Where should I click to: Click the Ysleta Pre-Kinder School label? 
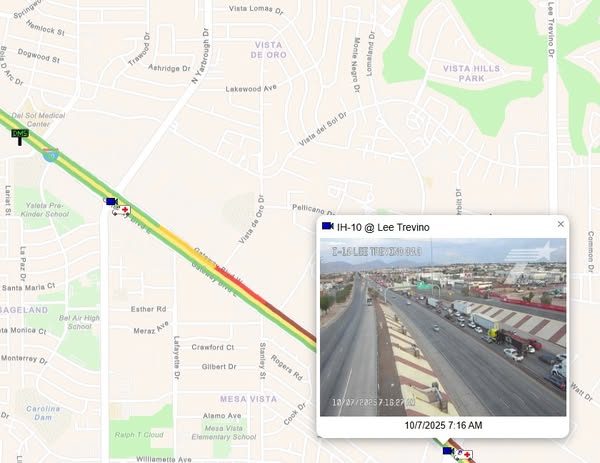45,210
